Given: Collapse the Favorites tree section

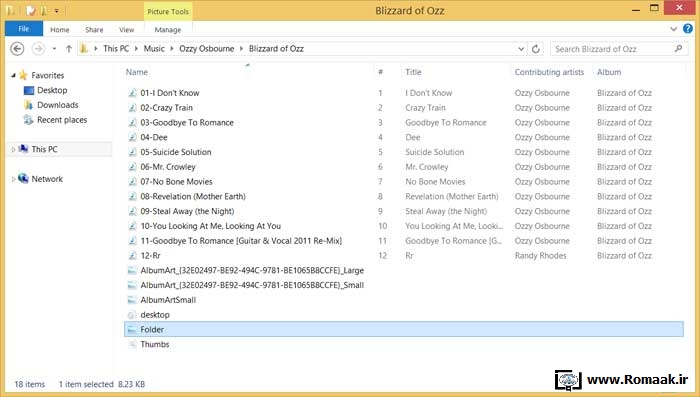Looking at the screenshot, I should tap(13, 75).
